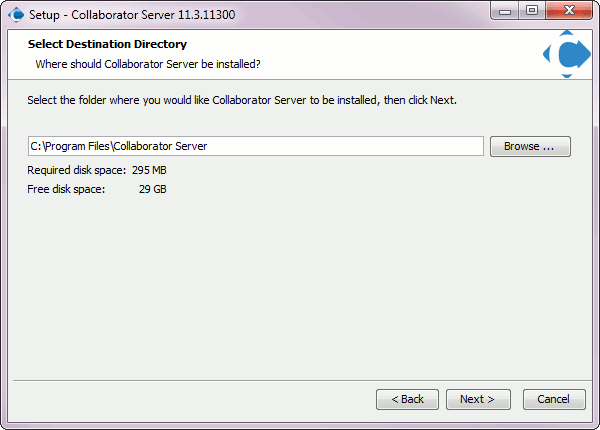Screen dimensions: 600x430
Task: Open the Browse folder dialog
Action: click(530, 147)
